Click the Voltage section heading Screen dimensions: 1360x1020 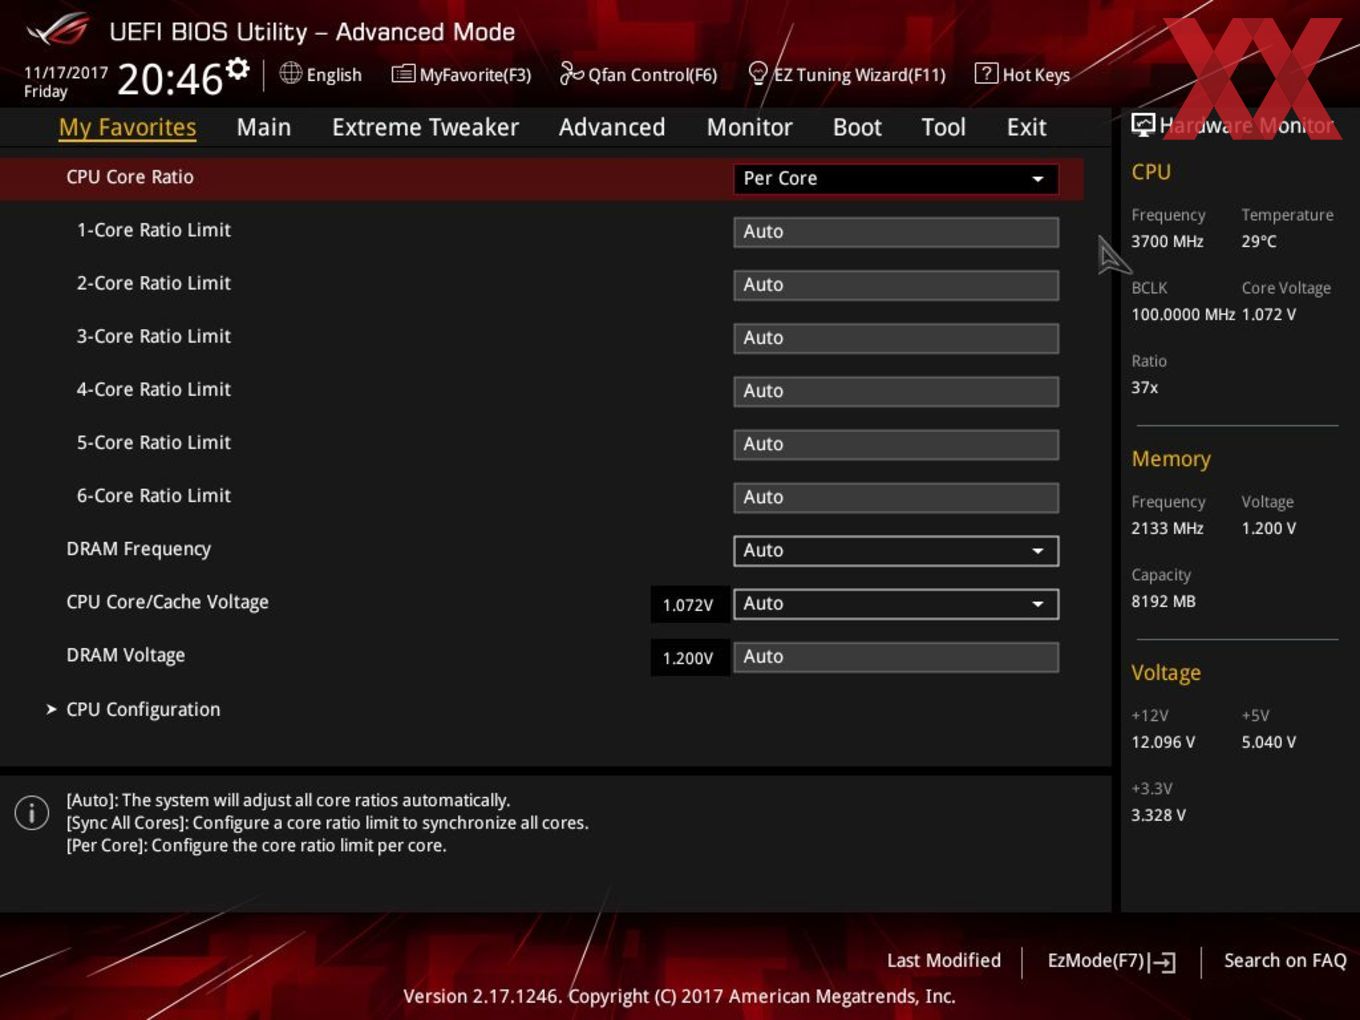pos(1166,673)
